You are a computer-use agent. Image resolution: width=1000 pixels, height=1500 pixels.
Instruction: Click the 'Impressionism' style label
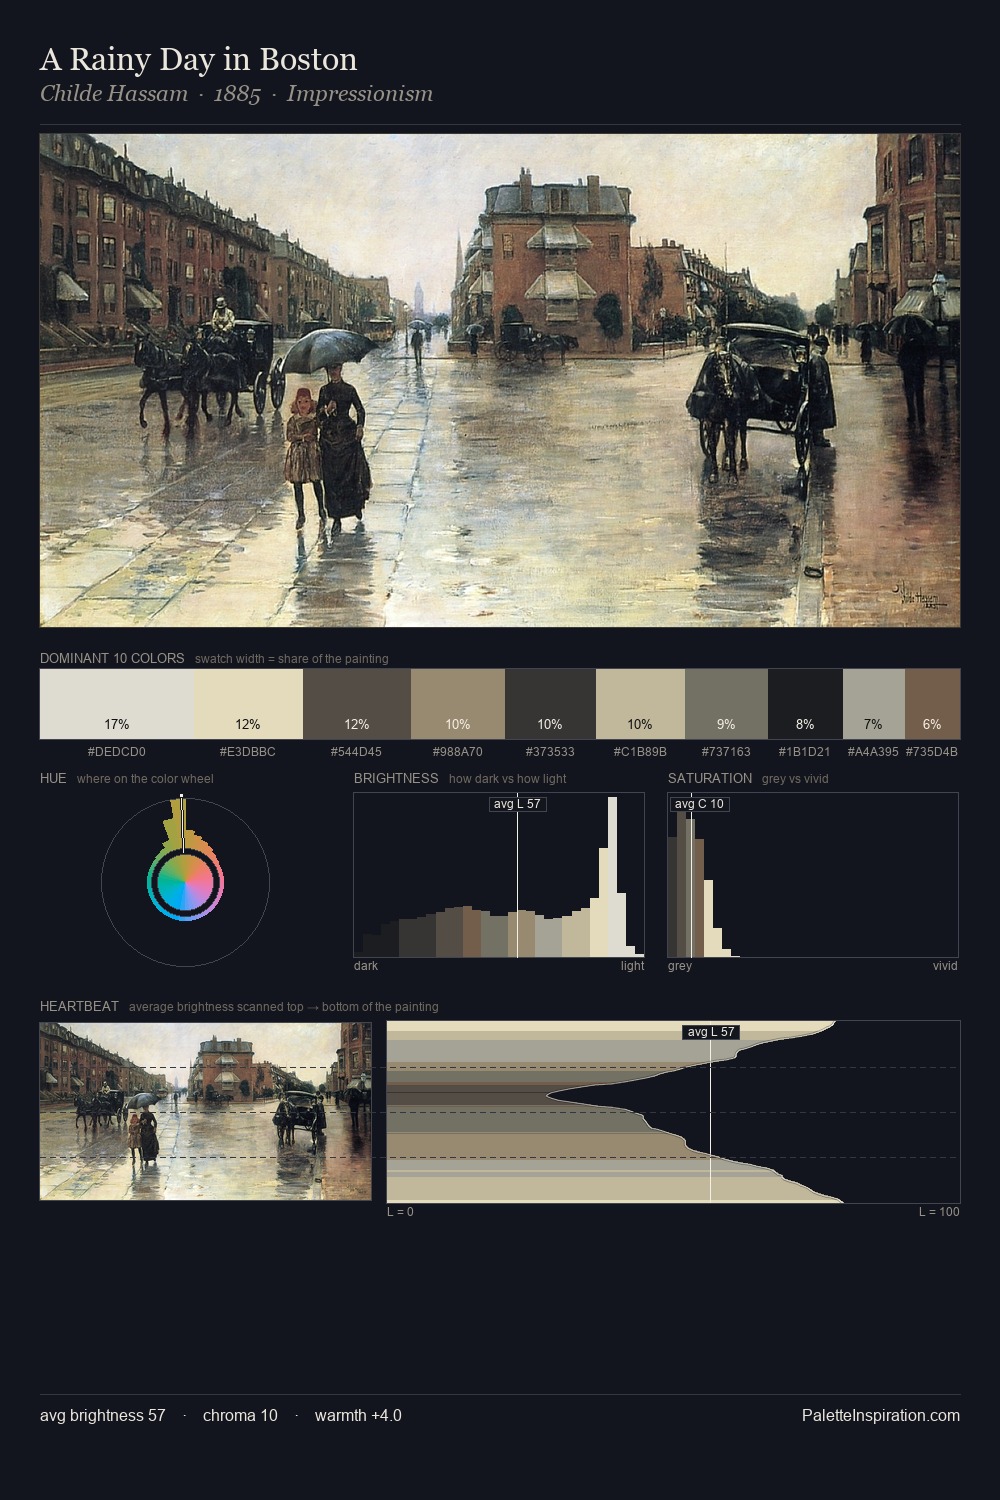click(x=360, y=94)
